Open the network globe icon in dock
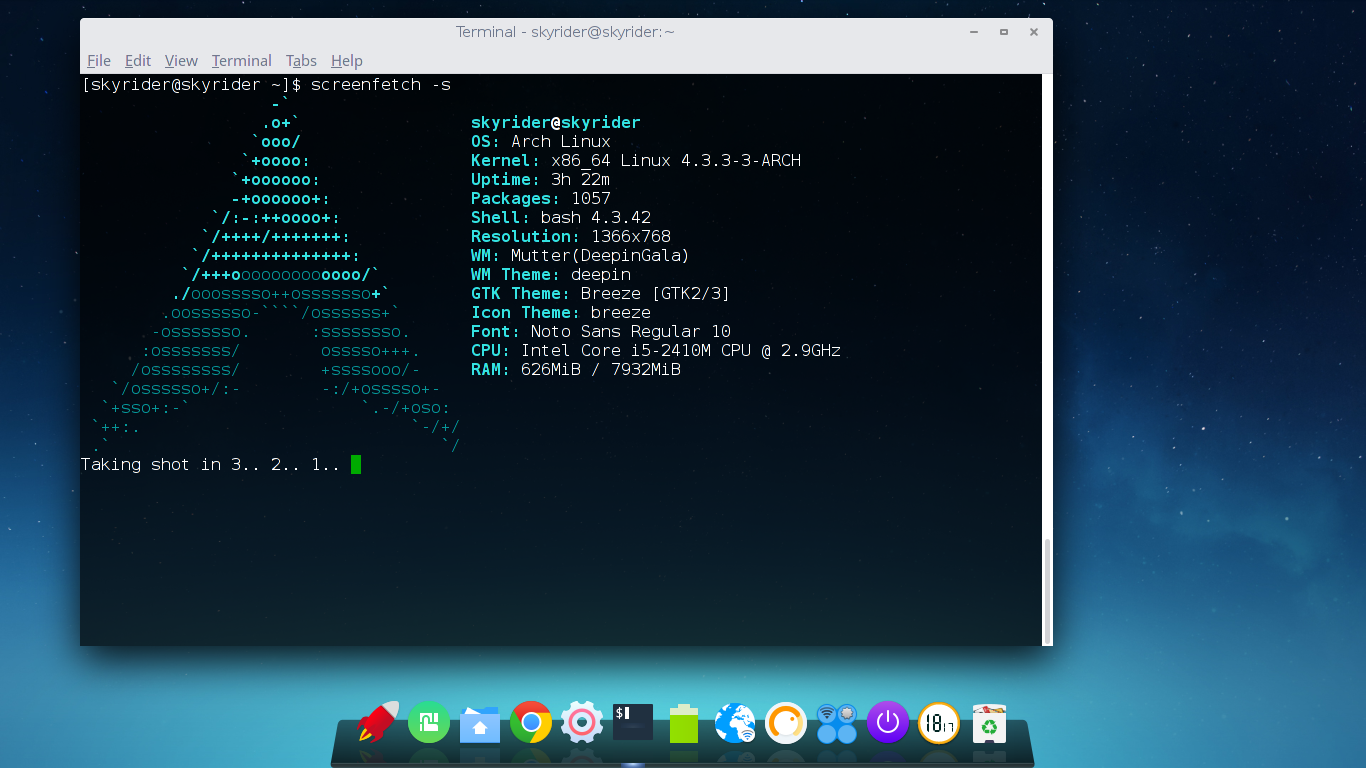Screen dimensions: 1366x768 pyautogui.click(x=735, y=723)
